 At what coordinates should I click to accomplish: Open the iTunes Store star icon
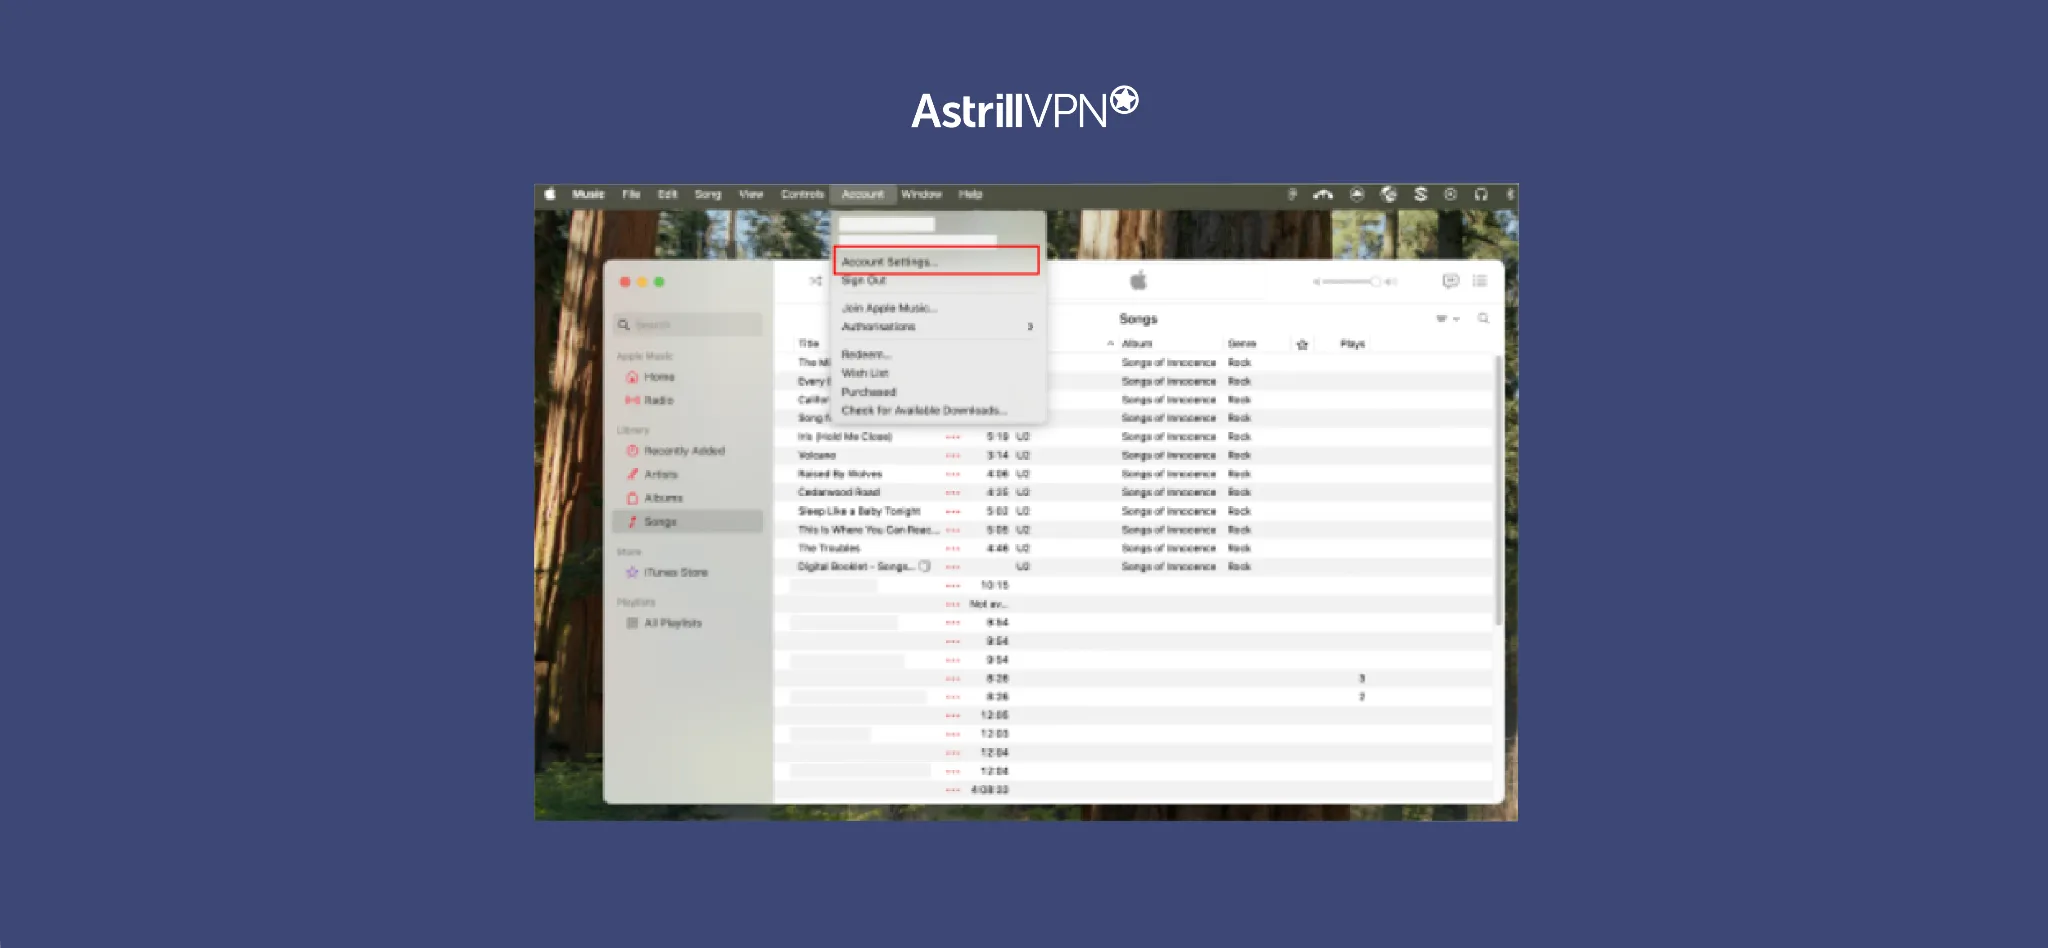(632, 573)
